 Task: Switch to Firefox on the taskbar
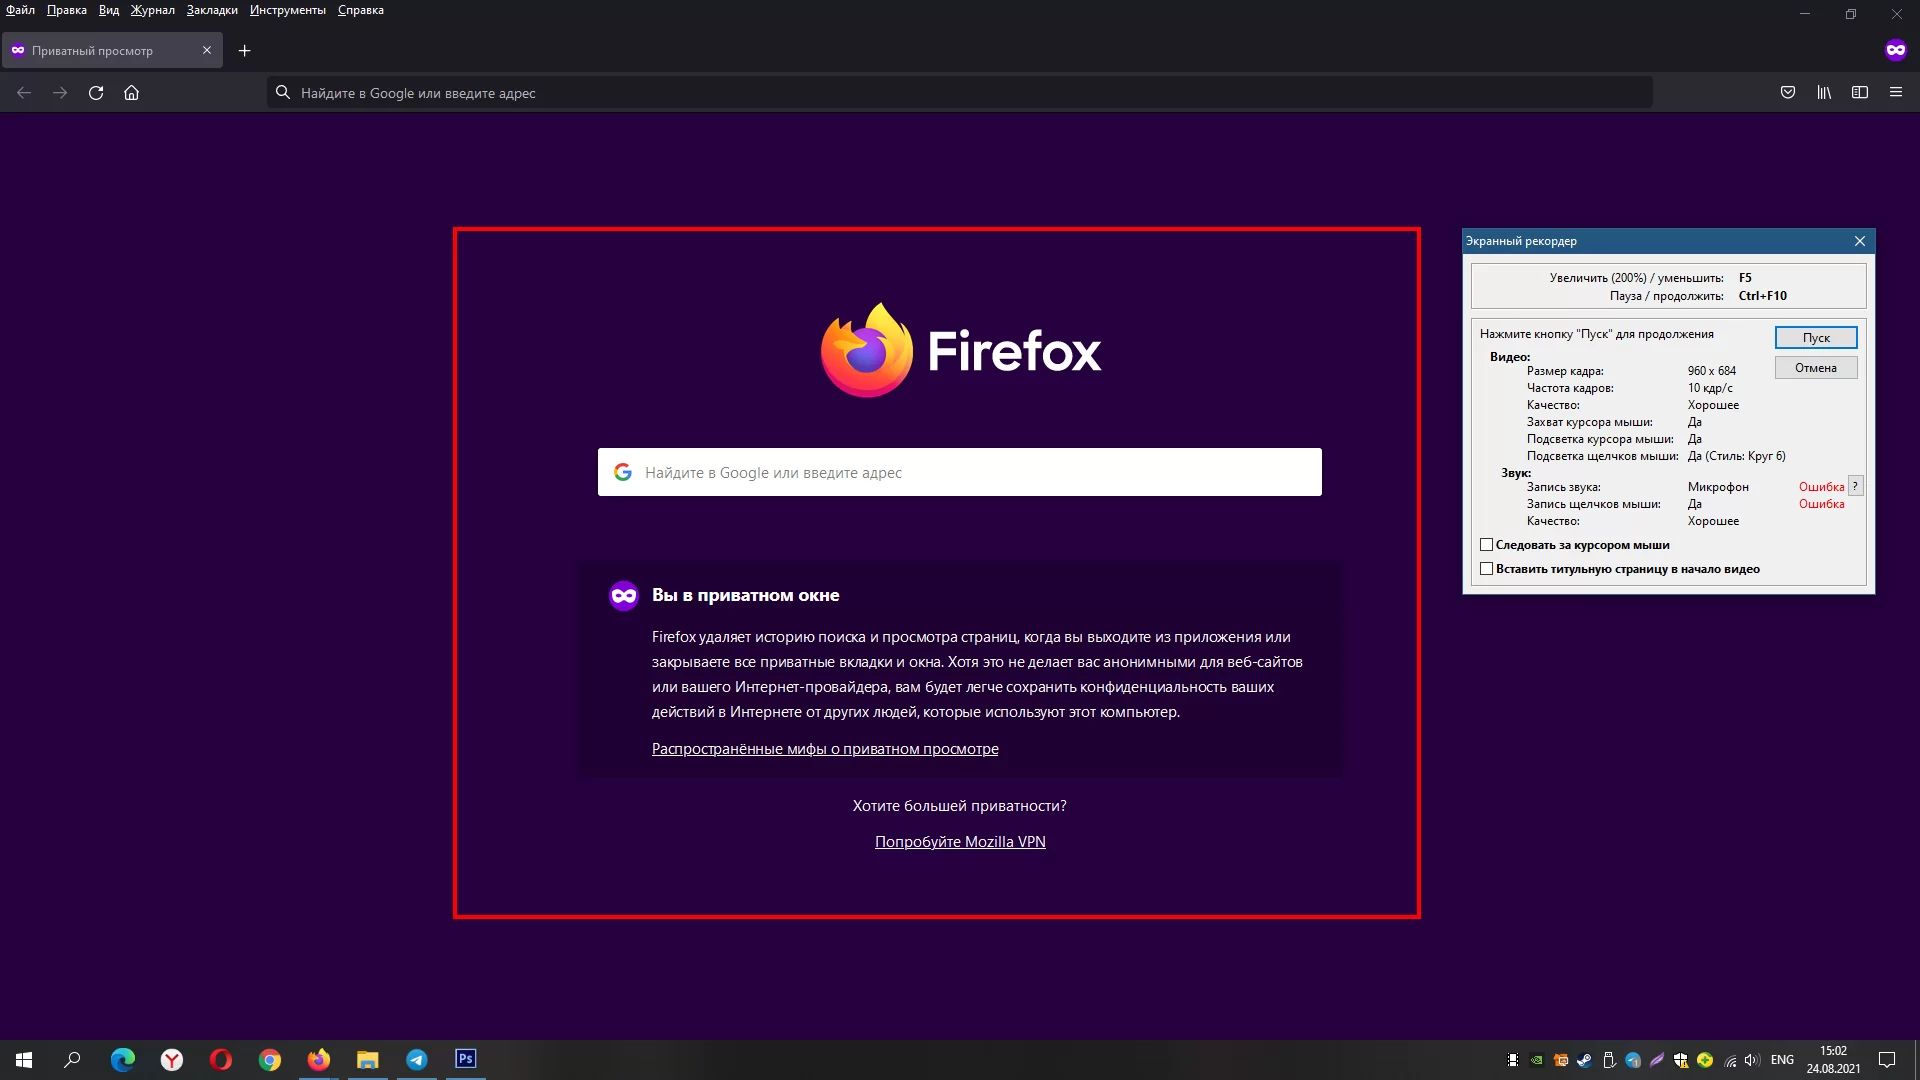(319, 1060)
